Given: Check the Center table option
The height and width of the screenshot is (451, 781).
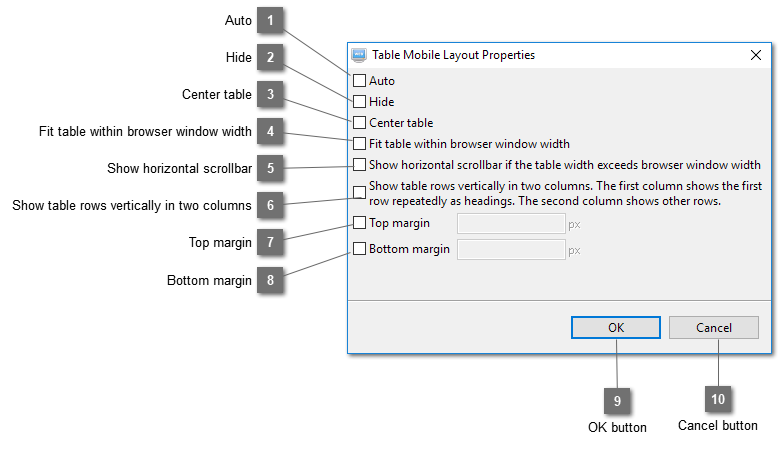Looking at the screenshot, I should (359, 123).
